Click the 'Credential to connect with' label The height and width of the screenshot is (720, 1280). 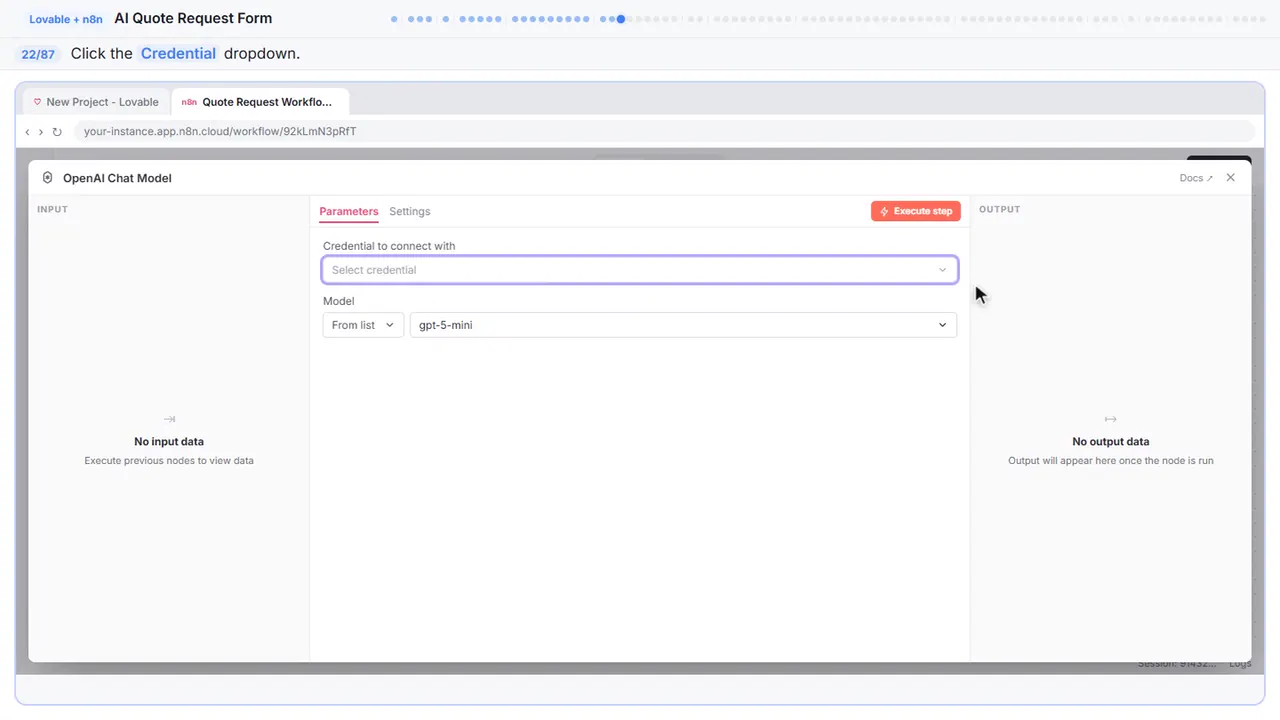click(389, 246)
